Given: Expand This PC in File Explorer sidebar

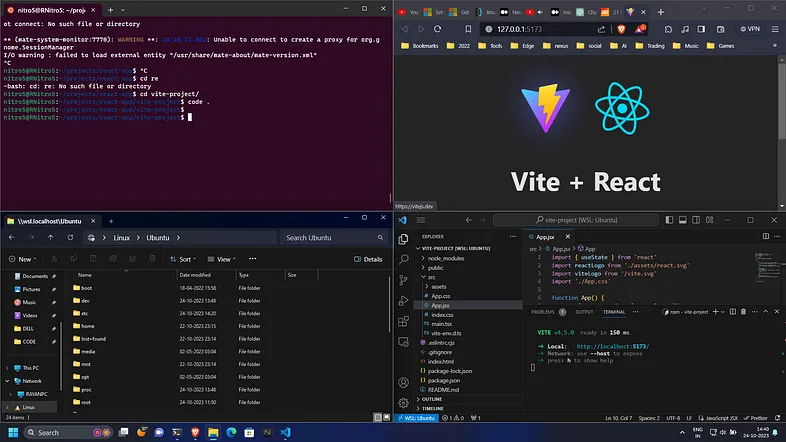Looking at the screenshot, I should (x=7, y=368).
